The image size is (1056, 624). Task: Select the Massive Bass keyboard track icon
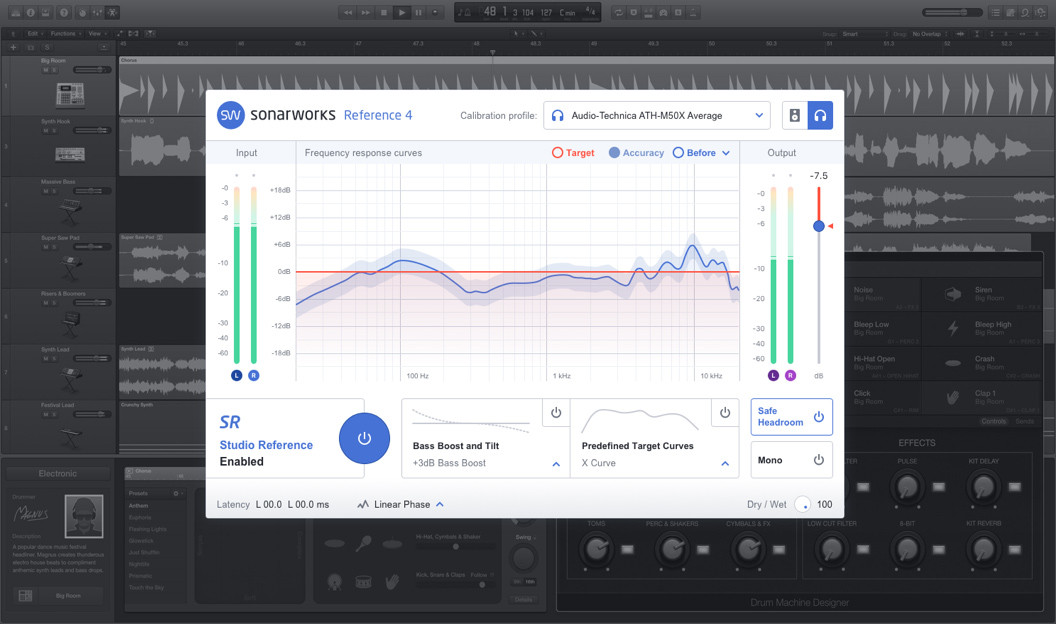(x=70, y=212)
